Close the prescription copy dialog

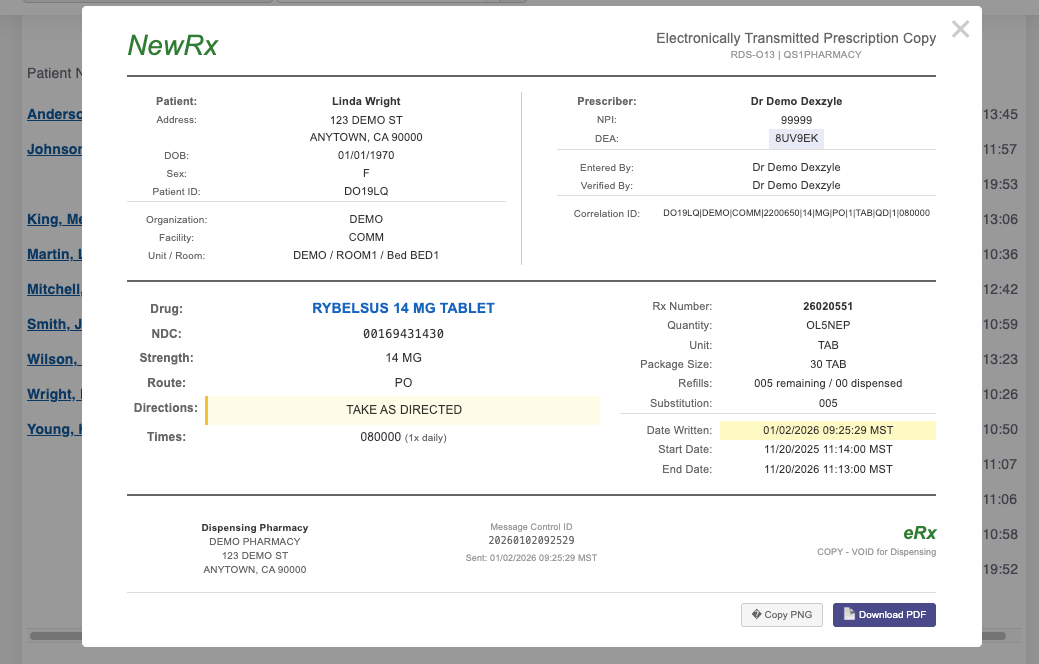coord(960,29)
